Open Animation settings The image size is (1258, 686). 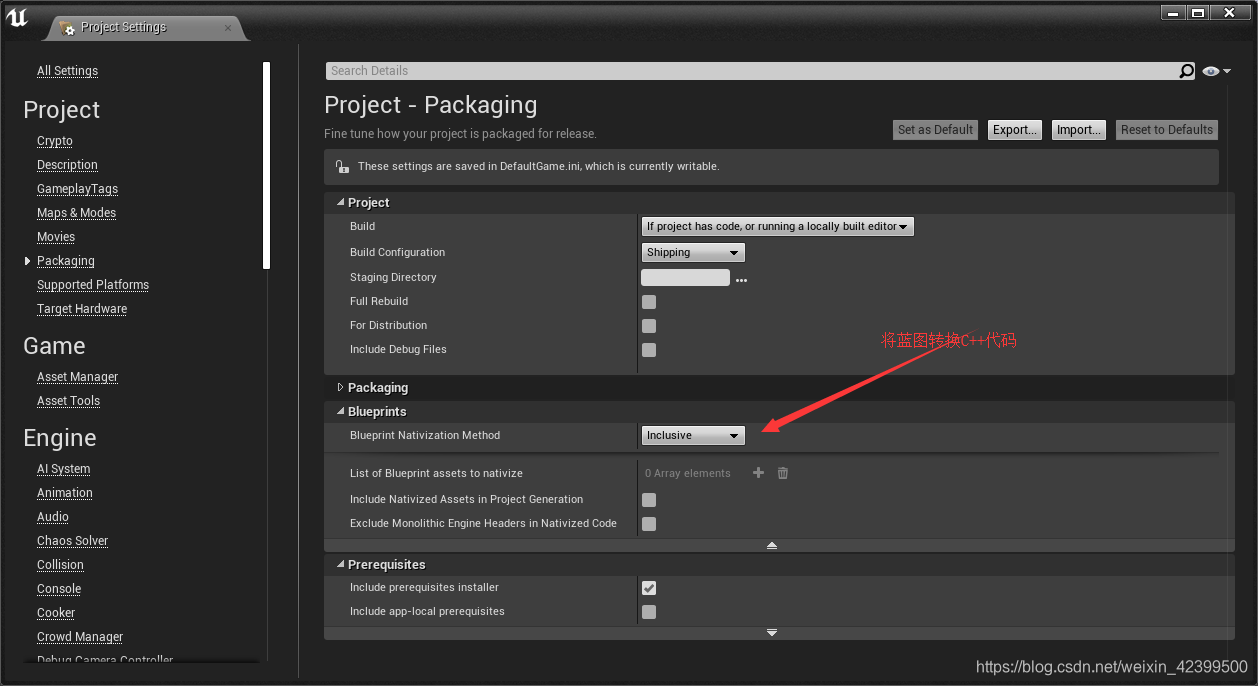(x=65, y=493)
